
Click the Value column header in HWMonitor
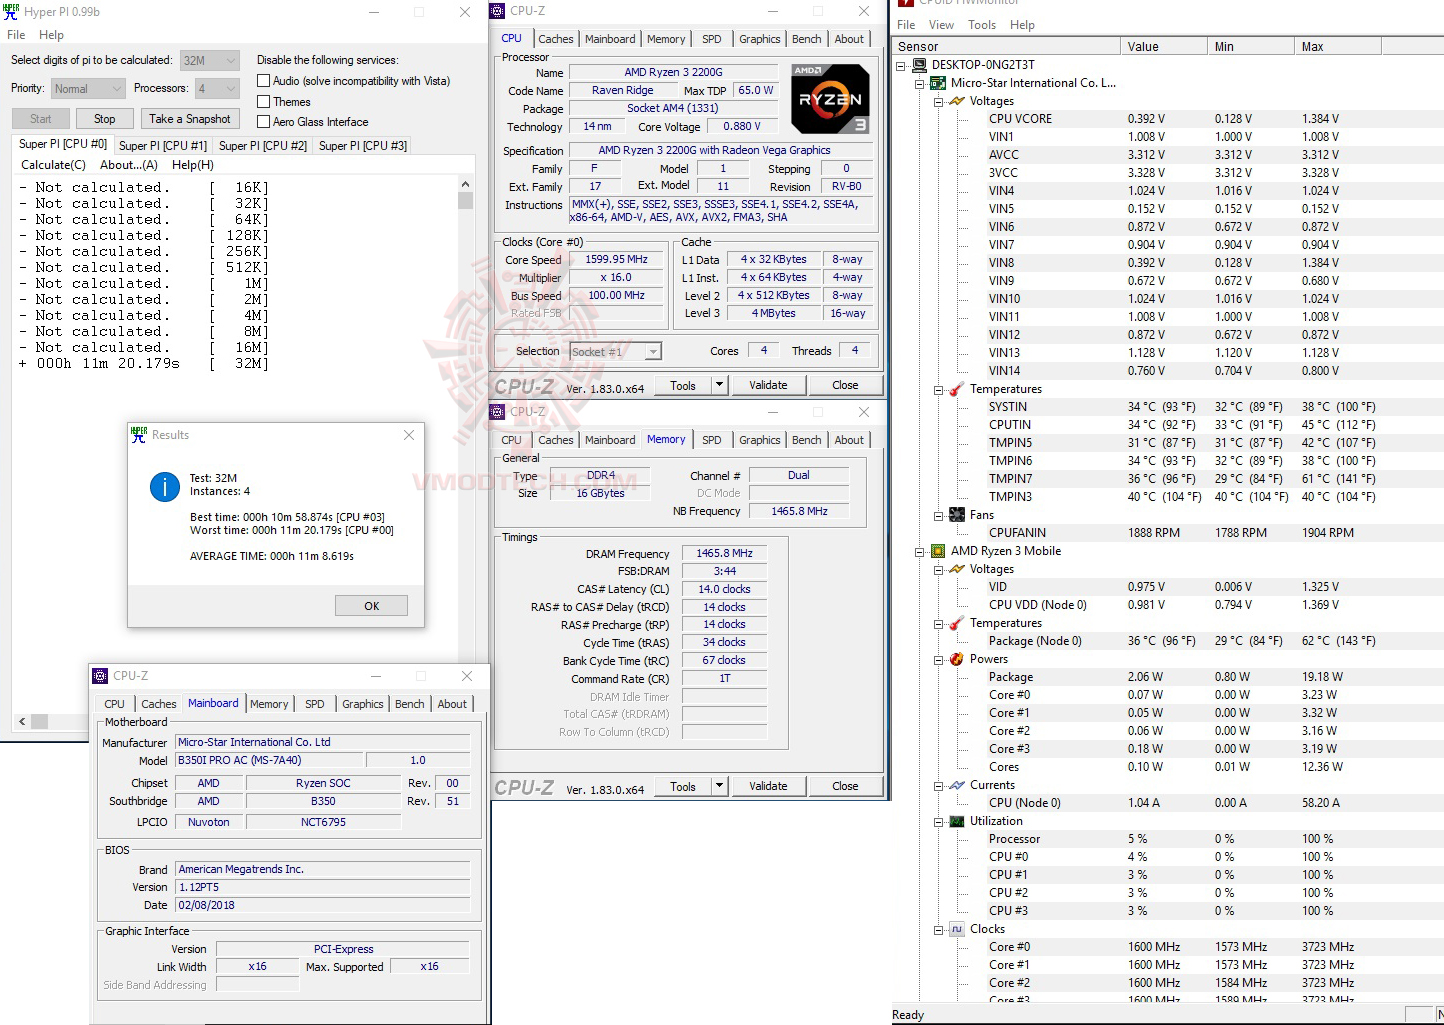1163,47
